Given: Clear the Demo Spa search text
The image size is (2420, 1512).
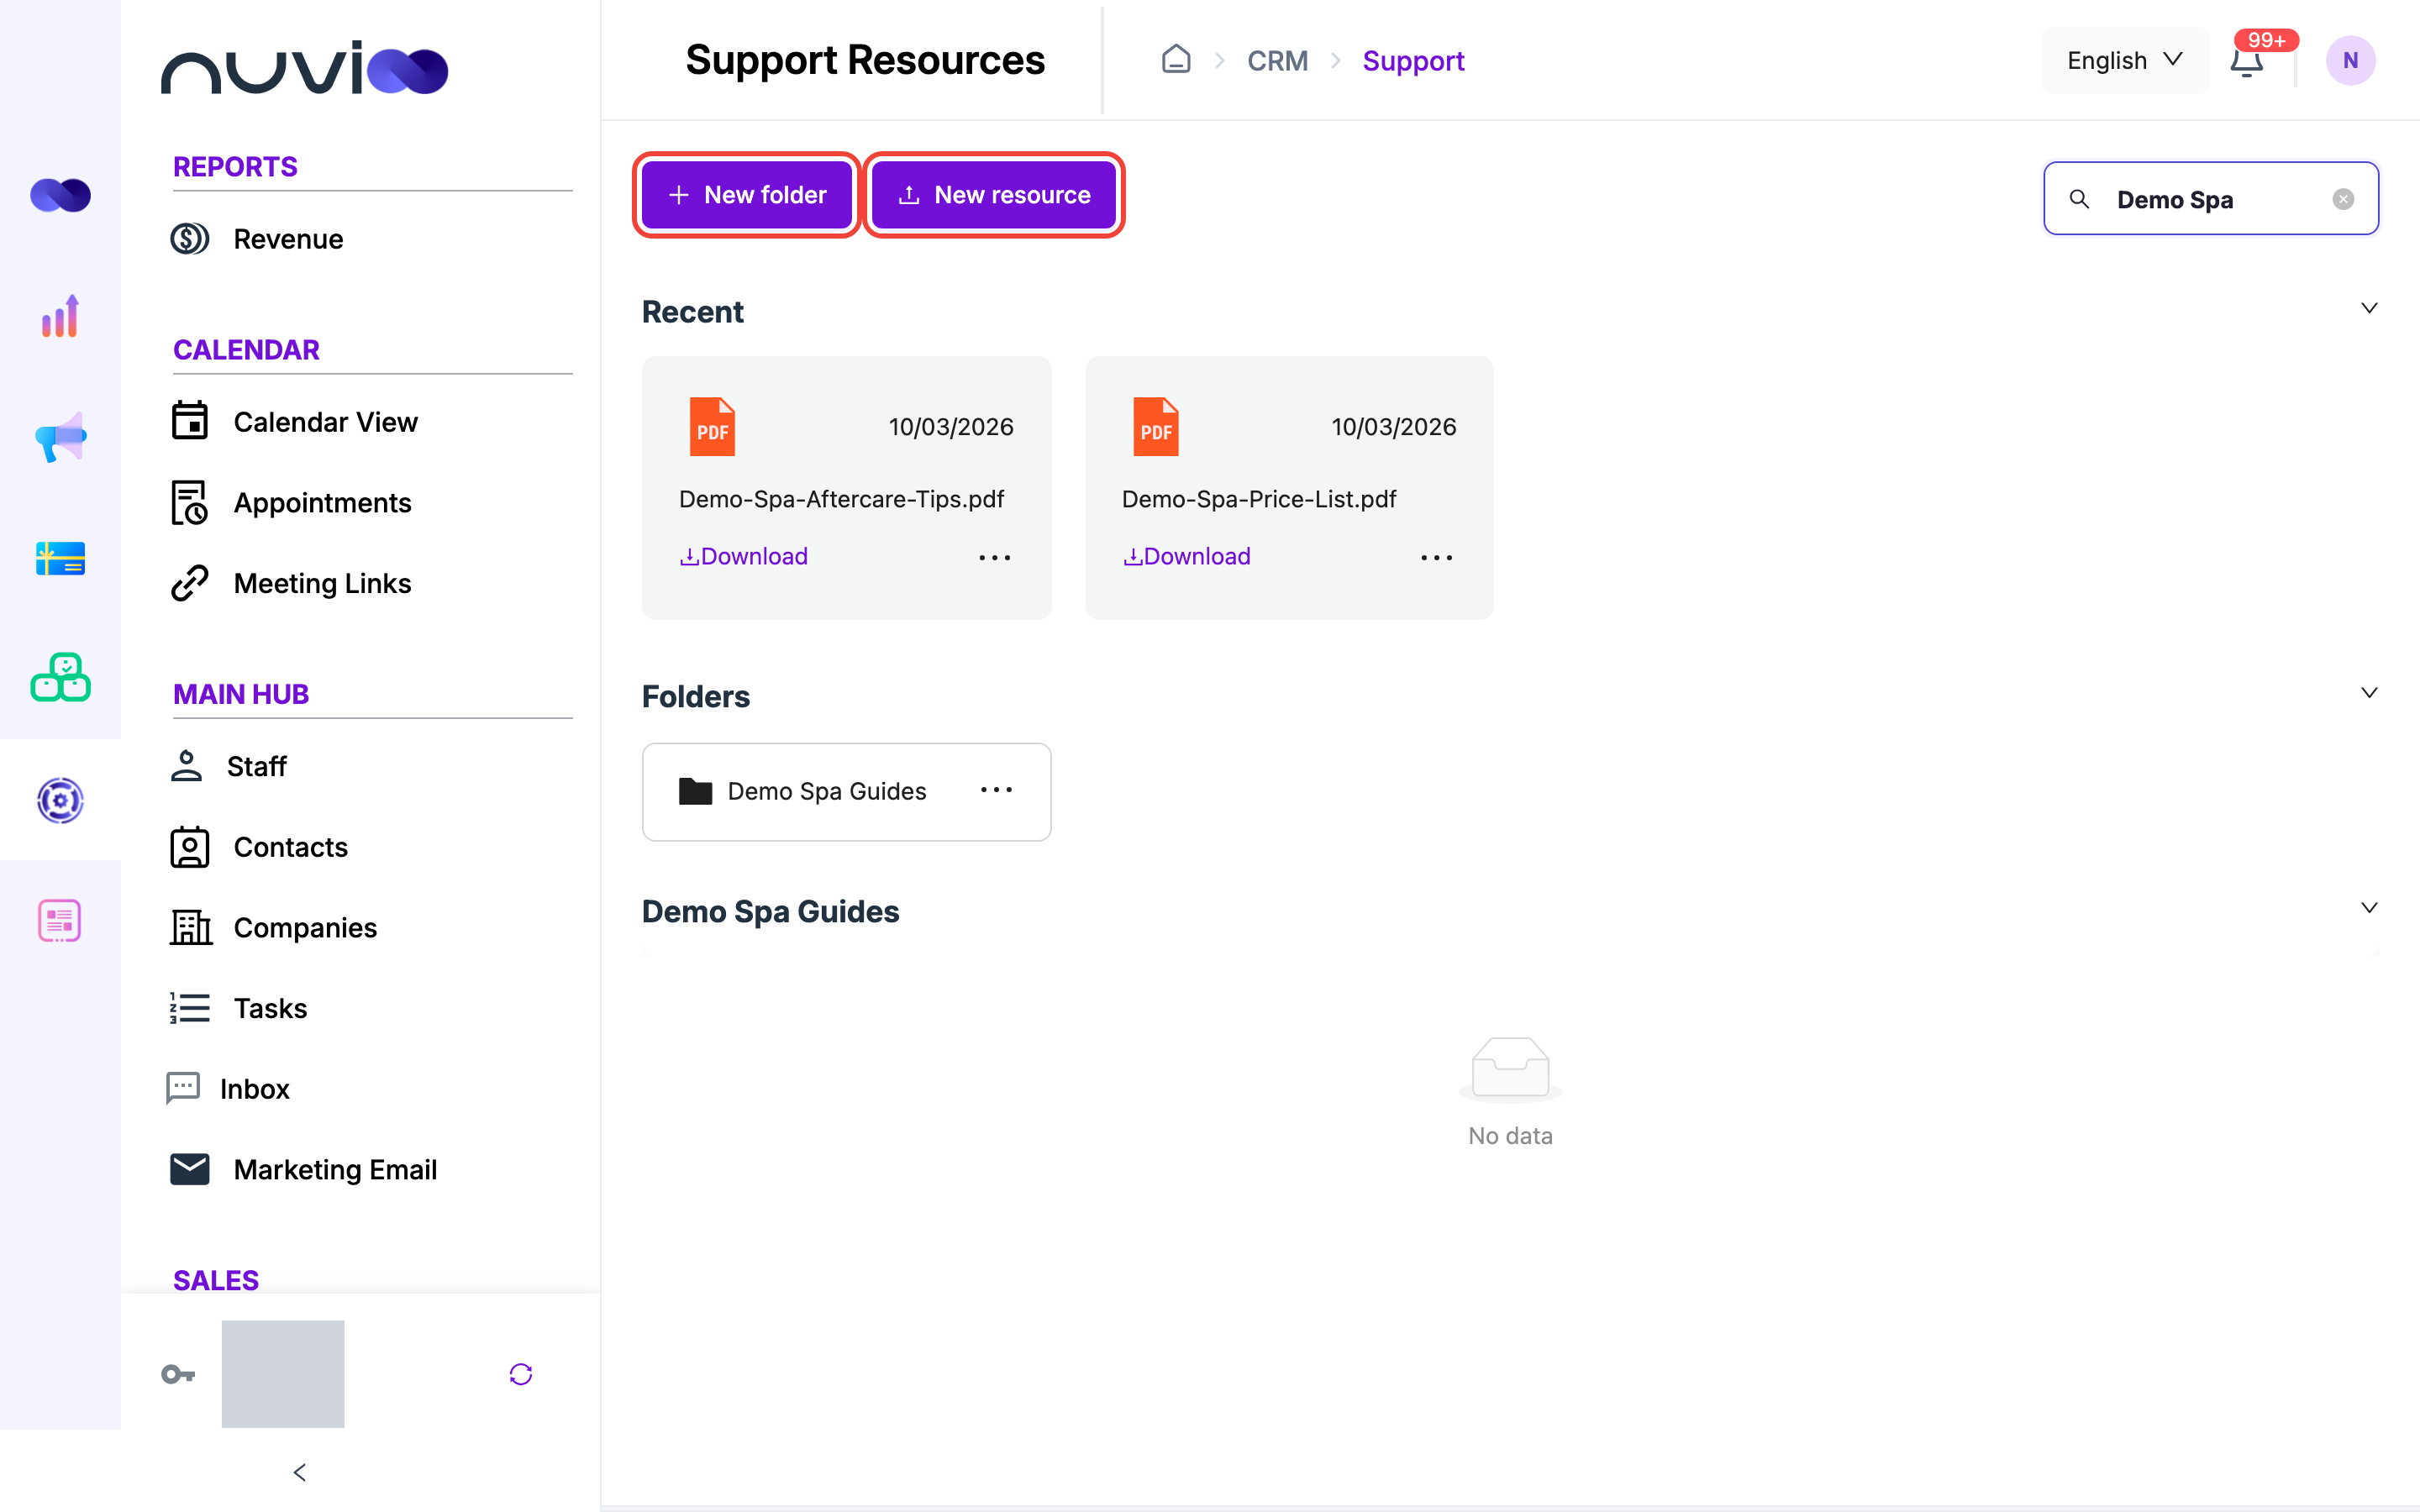Looking at the screenshot, I should pyautogui.click(x=2343, y=199).
